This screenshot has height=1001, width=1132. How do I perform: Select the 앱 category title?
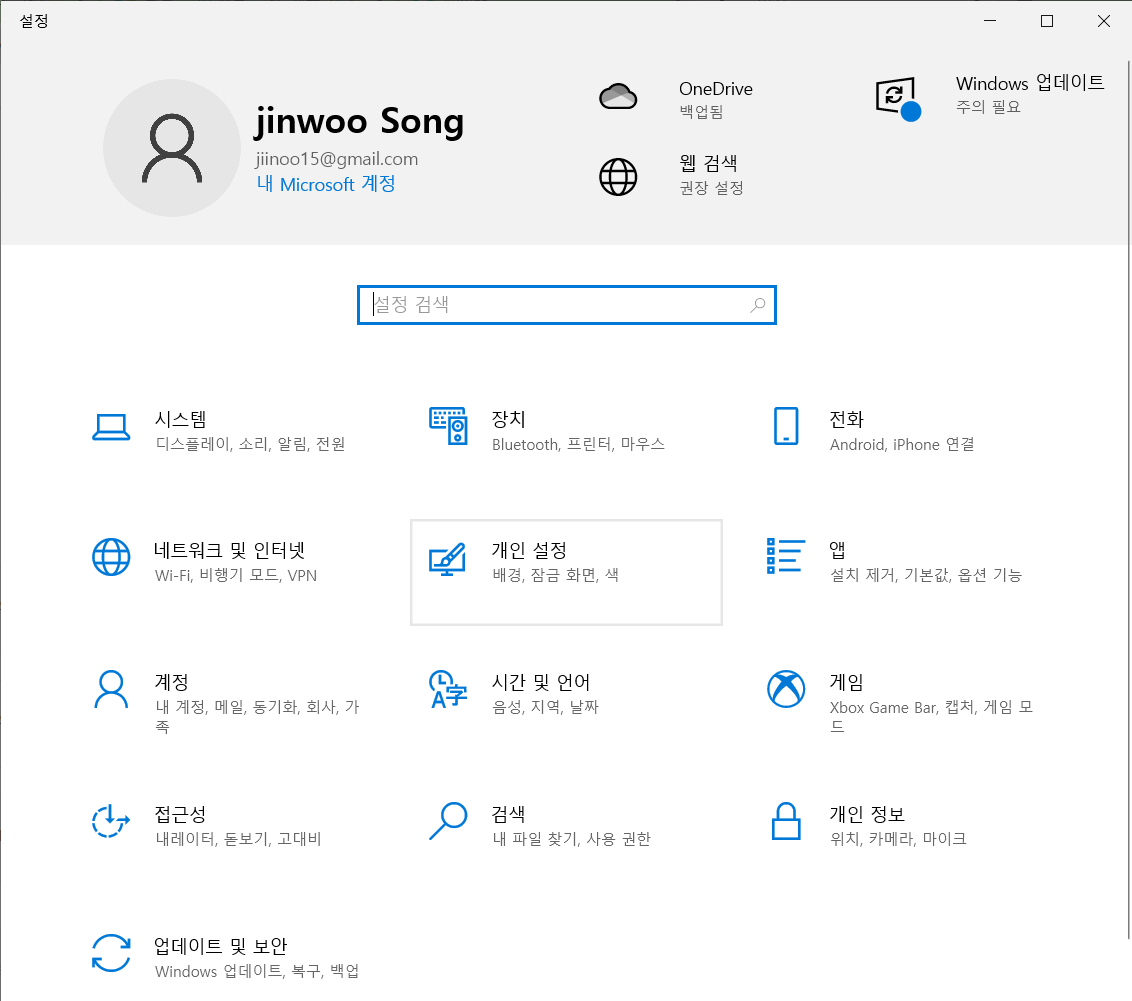tap(837, 550)
